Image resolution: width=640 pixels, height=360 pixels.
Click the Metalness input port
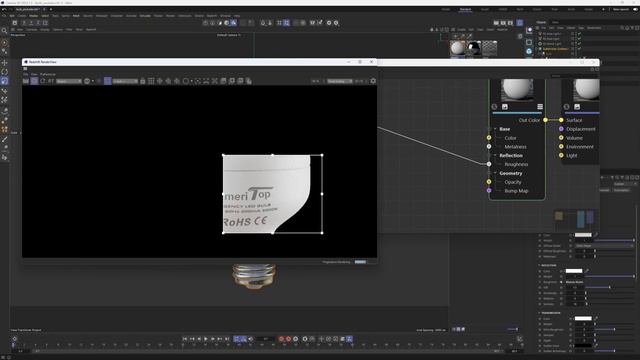click(489, 147)
